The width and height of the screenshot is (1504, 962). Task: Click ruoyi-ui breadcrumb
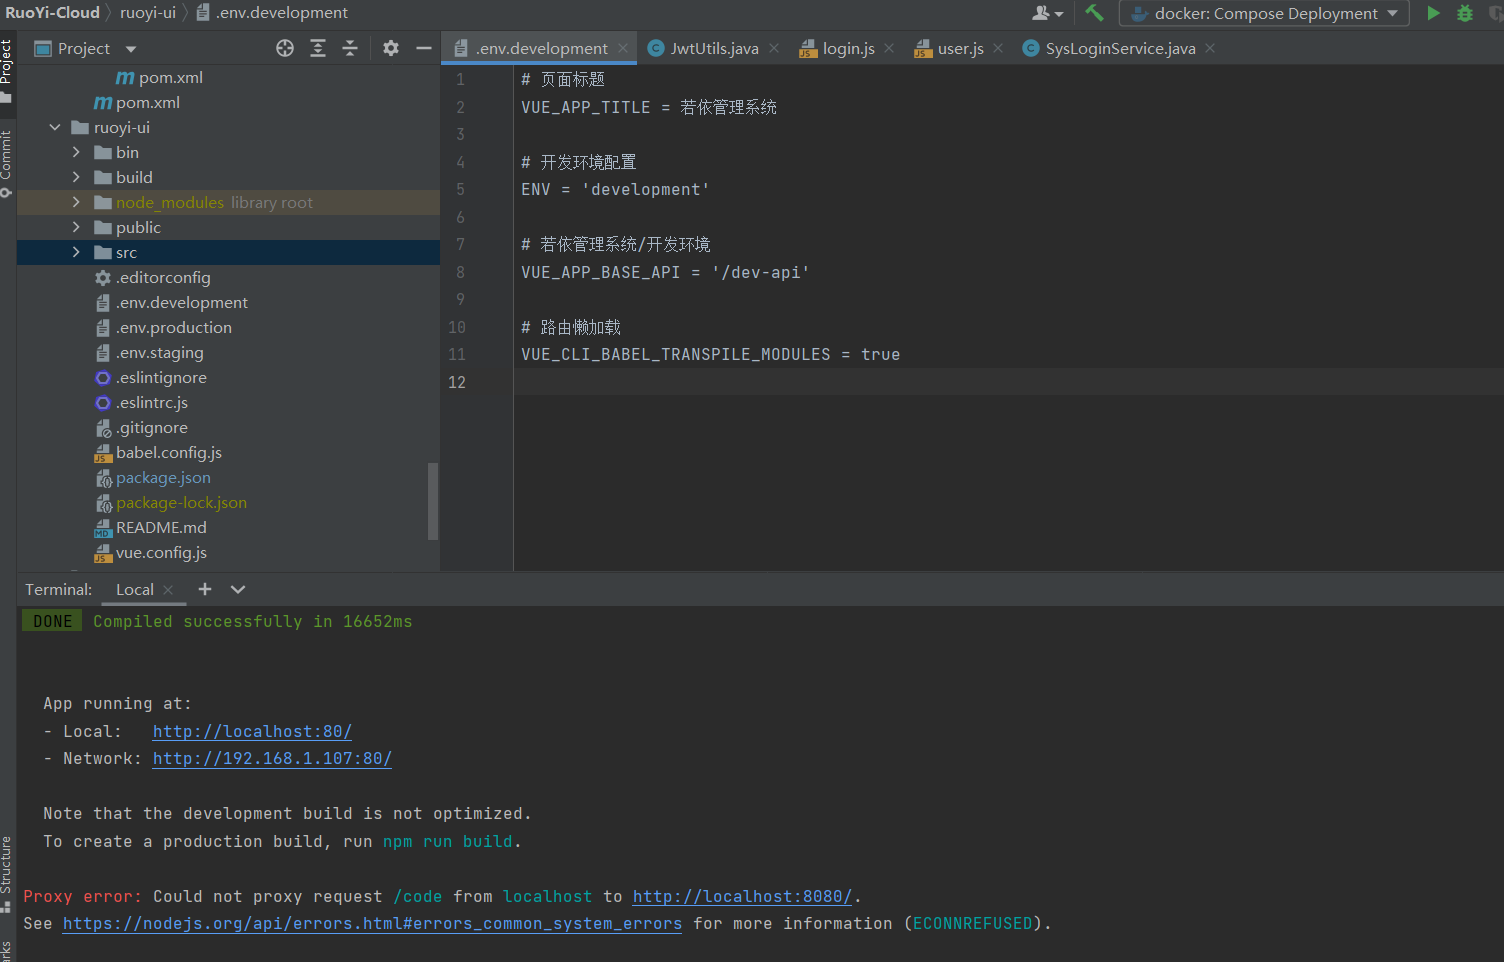tap(148, 13)
